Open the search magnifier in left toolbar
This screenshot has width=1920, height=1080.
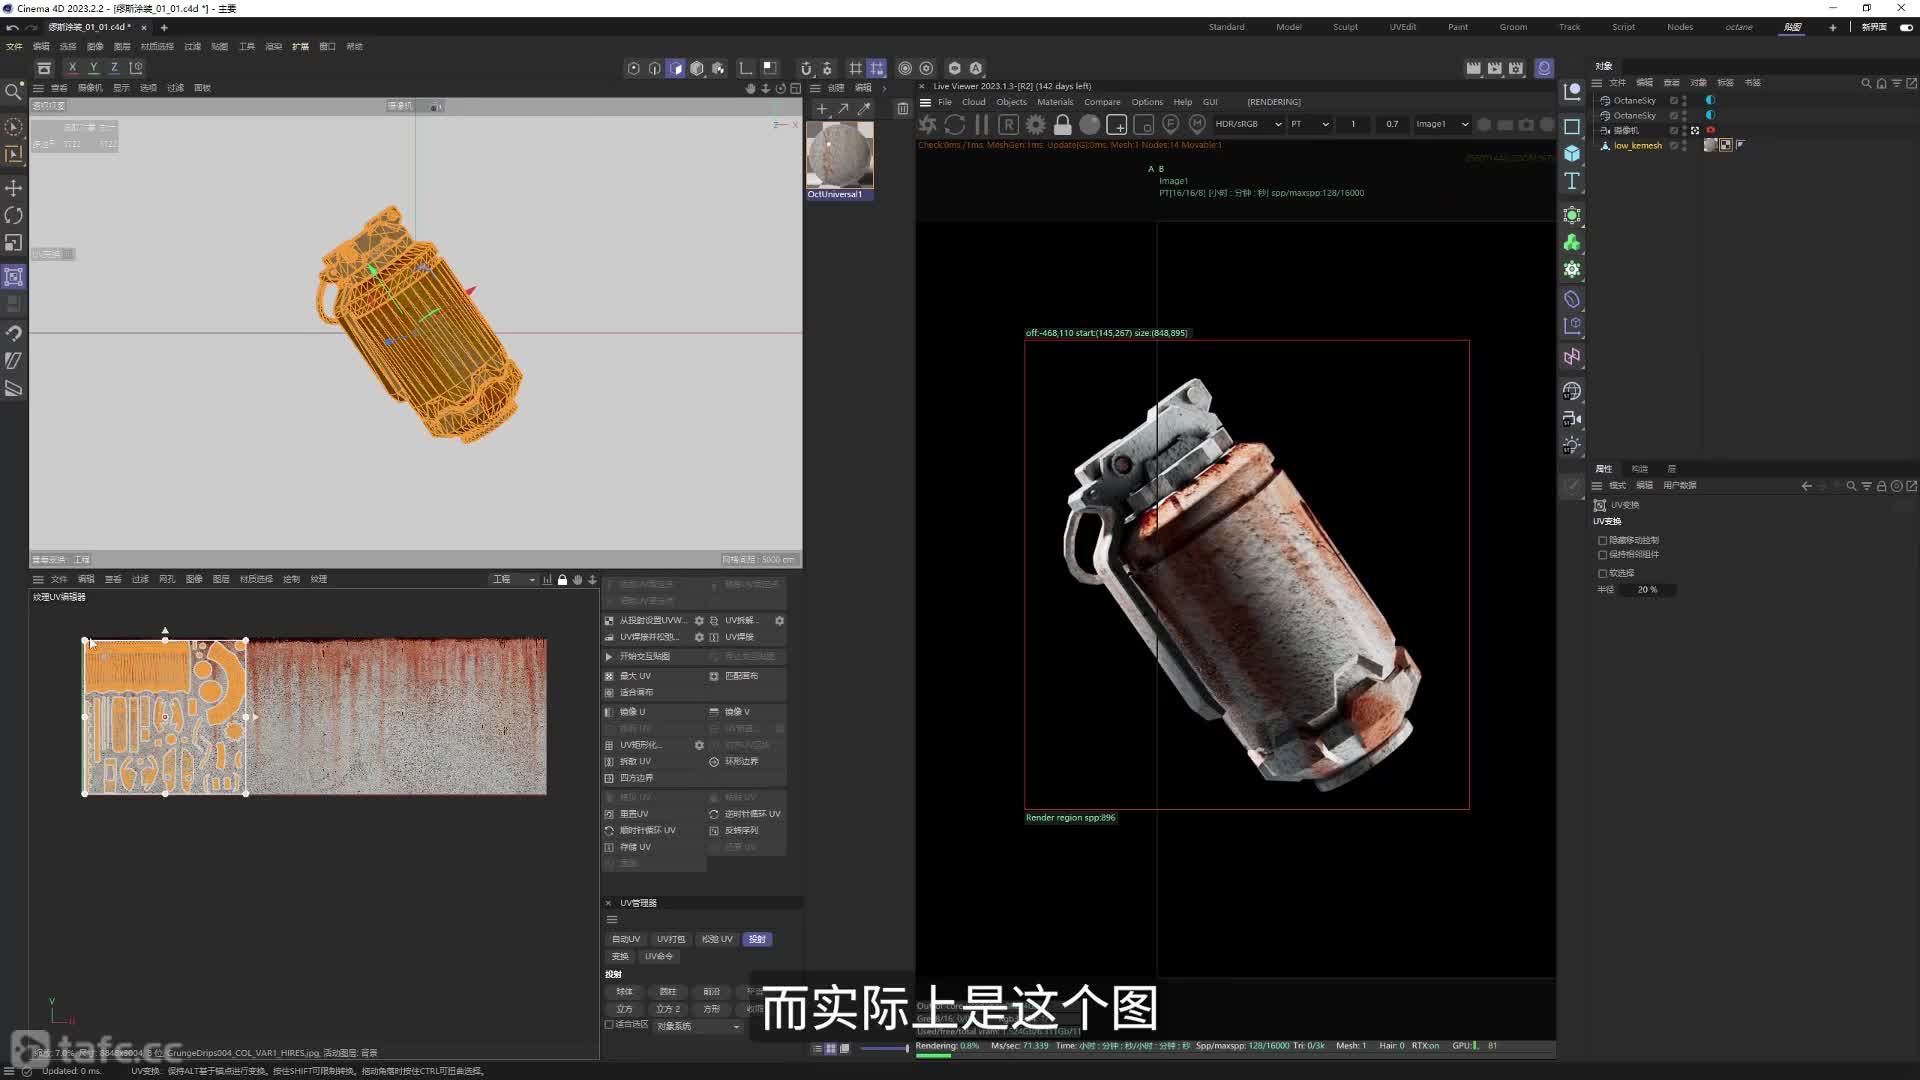(13, 92)
